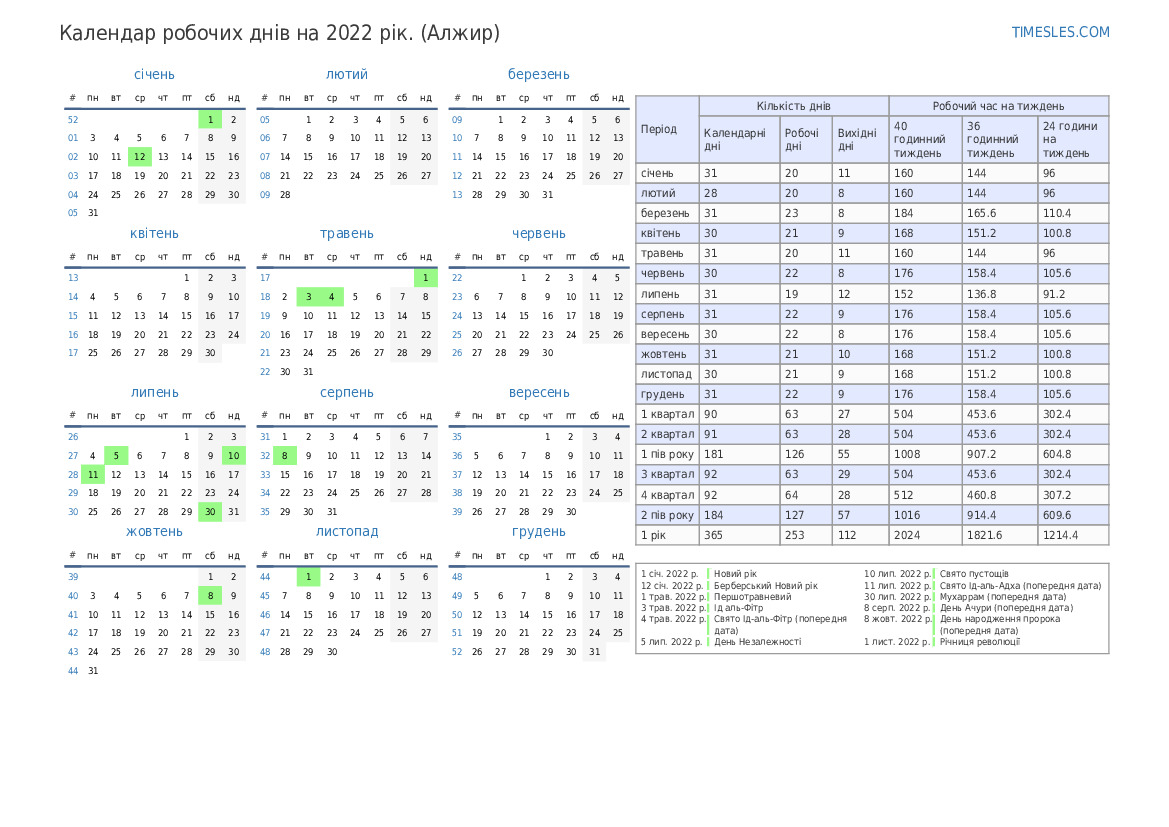Select the "вересень" month heading above its calendar

click(538, 392)
